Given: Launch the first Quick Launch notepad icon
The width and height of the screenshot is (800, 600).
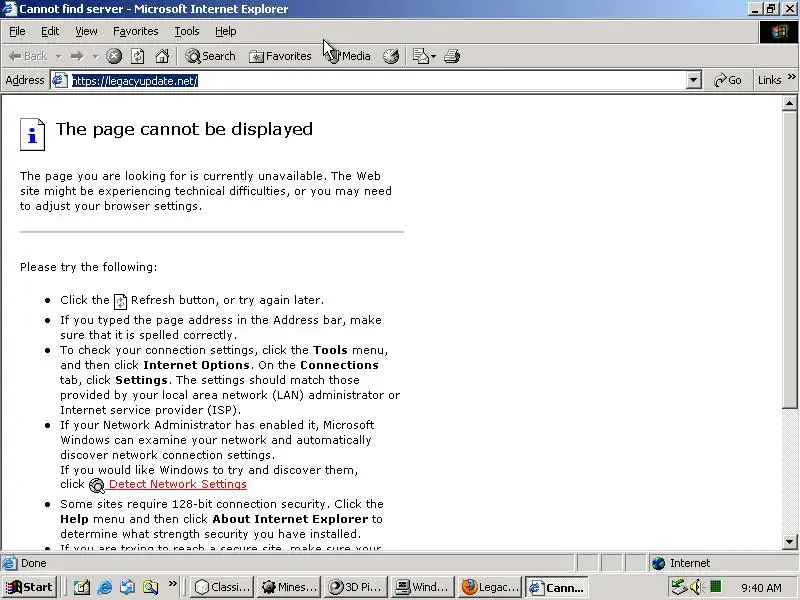Looking at the screenshot, I should [x=82, y=587].
